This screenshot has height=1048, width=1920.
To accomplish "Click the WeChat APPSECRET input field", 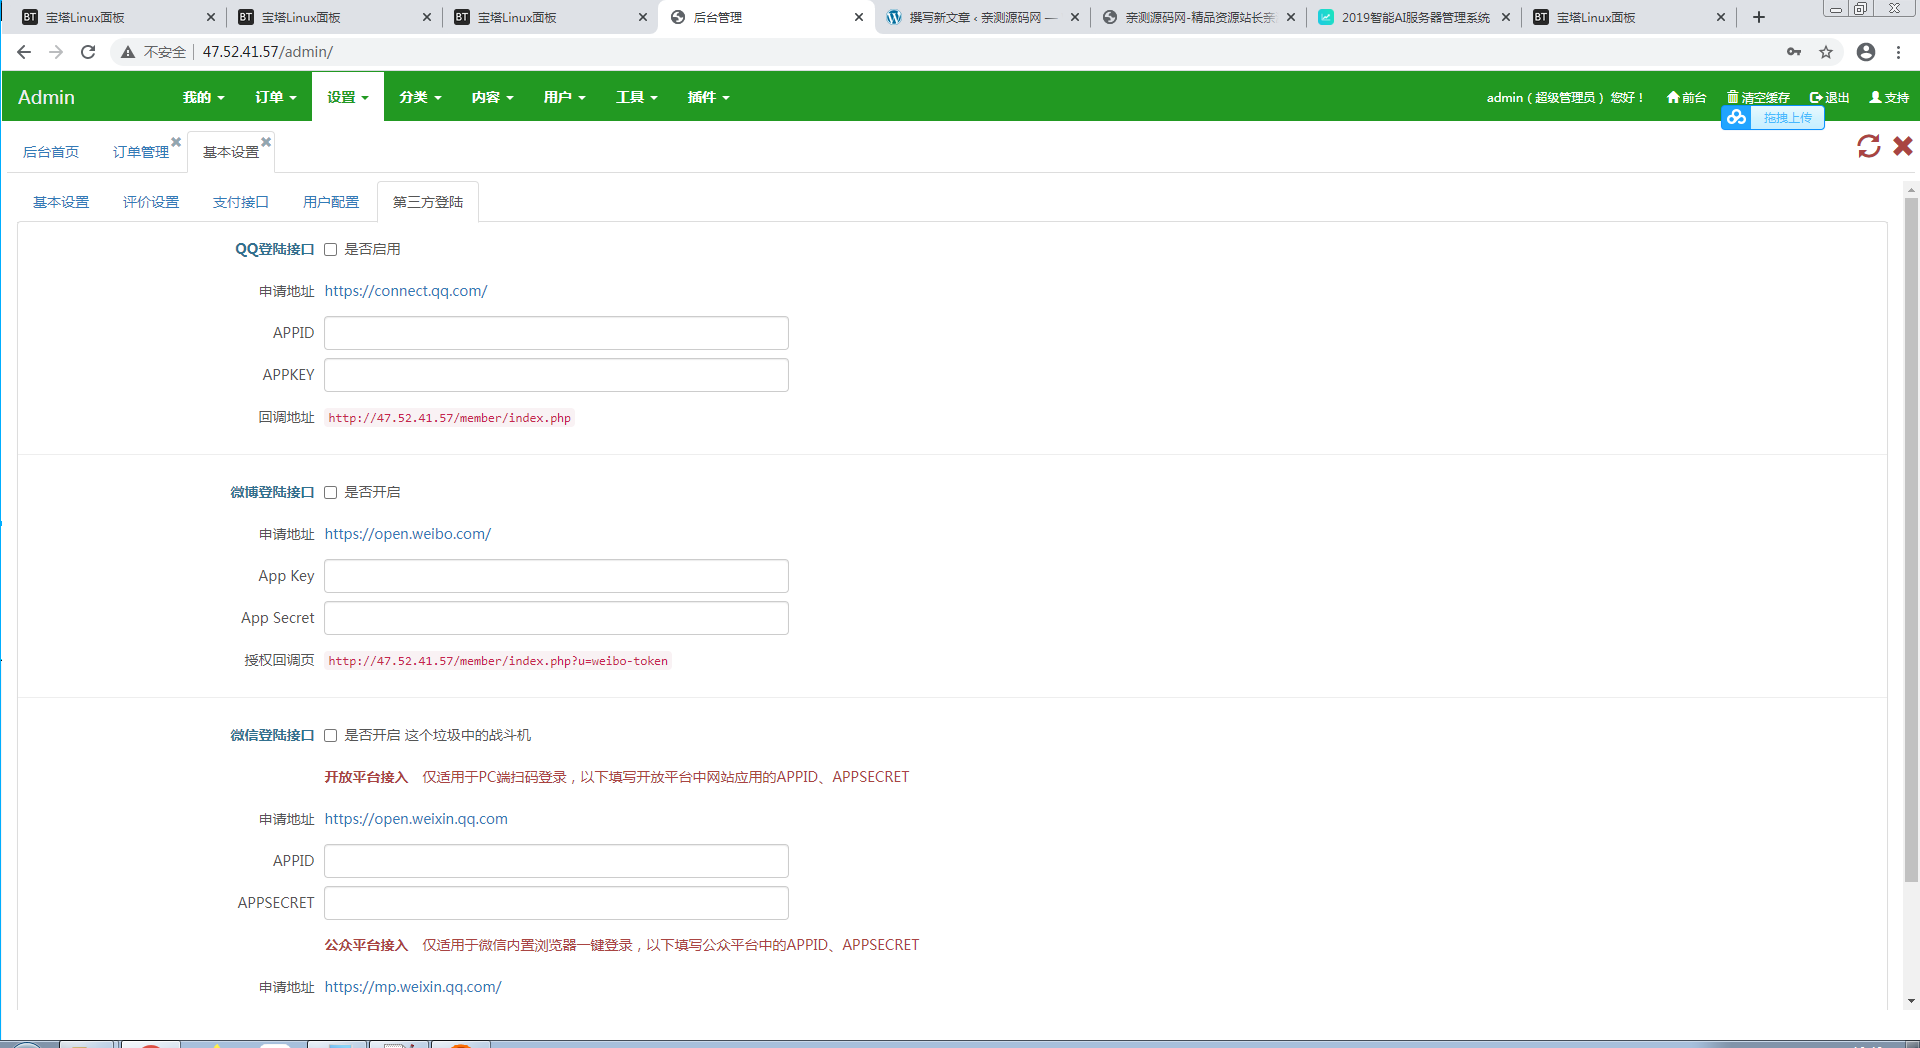I will point(556,903).
